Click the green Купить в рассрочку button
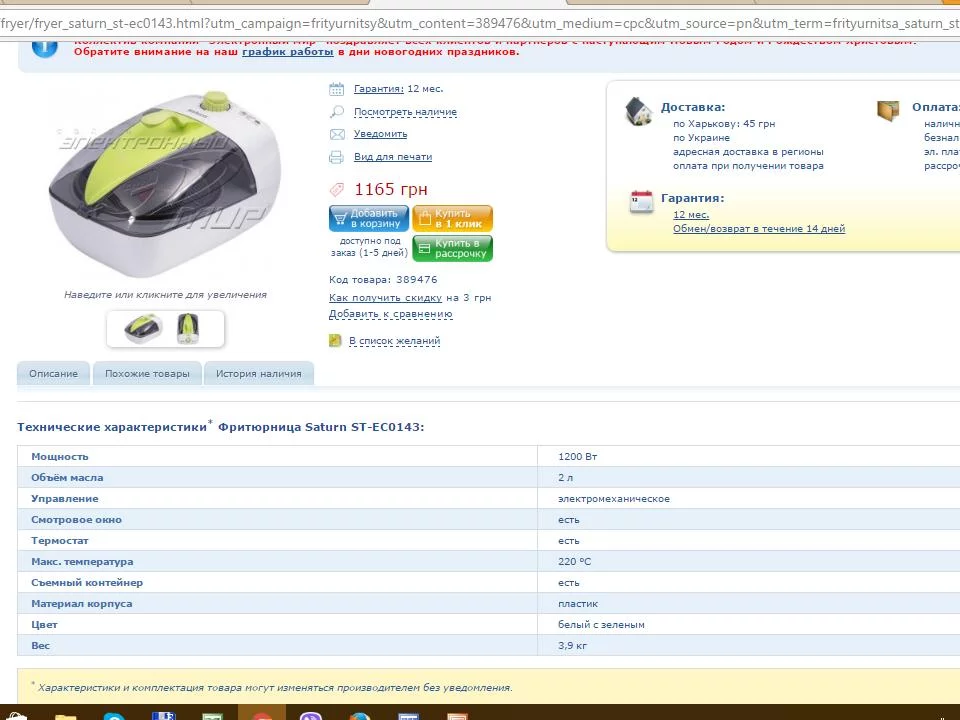This screenshot has height=720, width=960. pyautogui.click(x=452, y=249)
